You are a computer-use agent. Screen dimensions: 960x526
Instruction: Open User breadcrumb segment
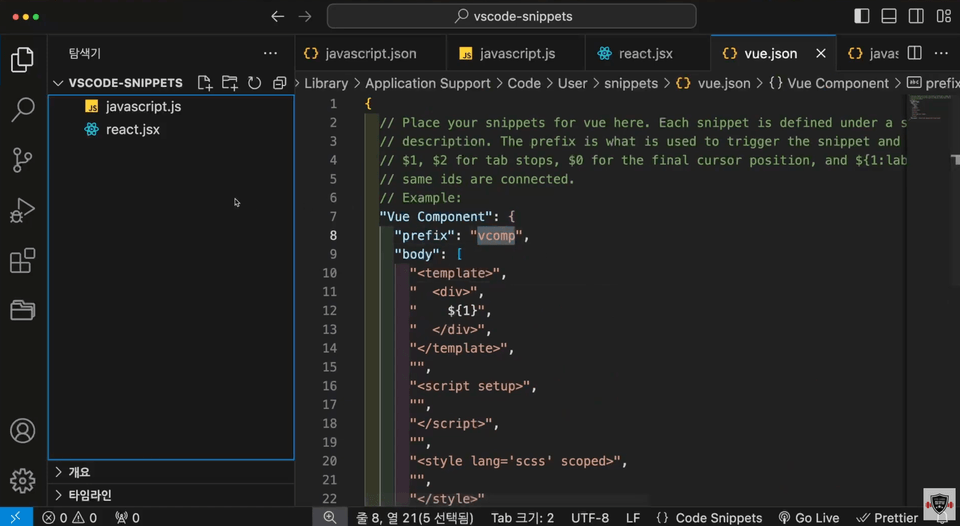pyautogui.click(x=572, y=83)
